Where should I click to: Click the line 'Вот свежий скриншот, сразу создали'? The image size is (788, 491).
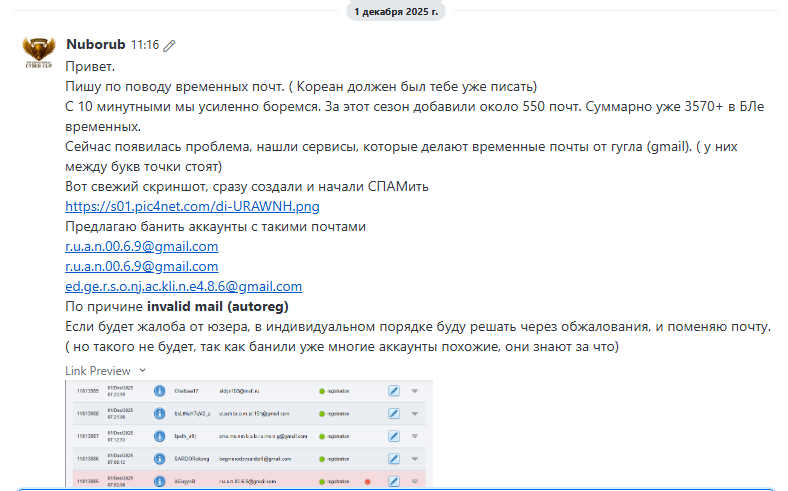(x=247, y=186)
